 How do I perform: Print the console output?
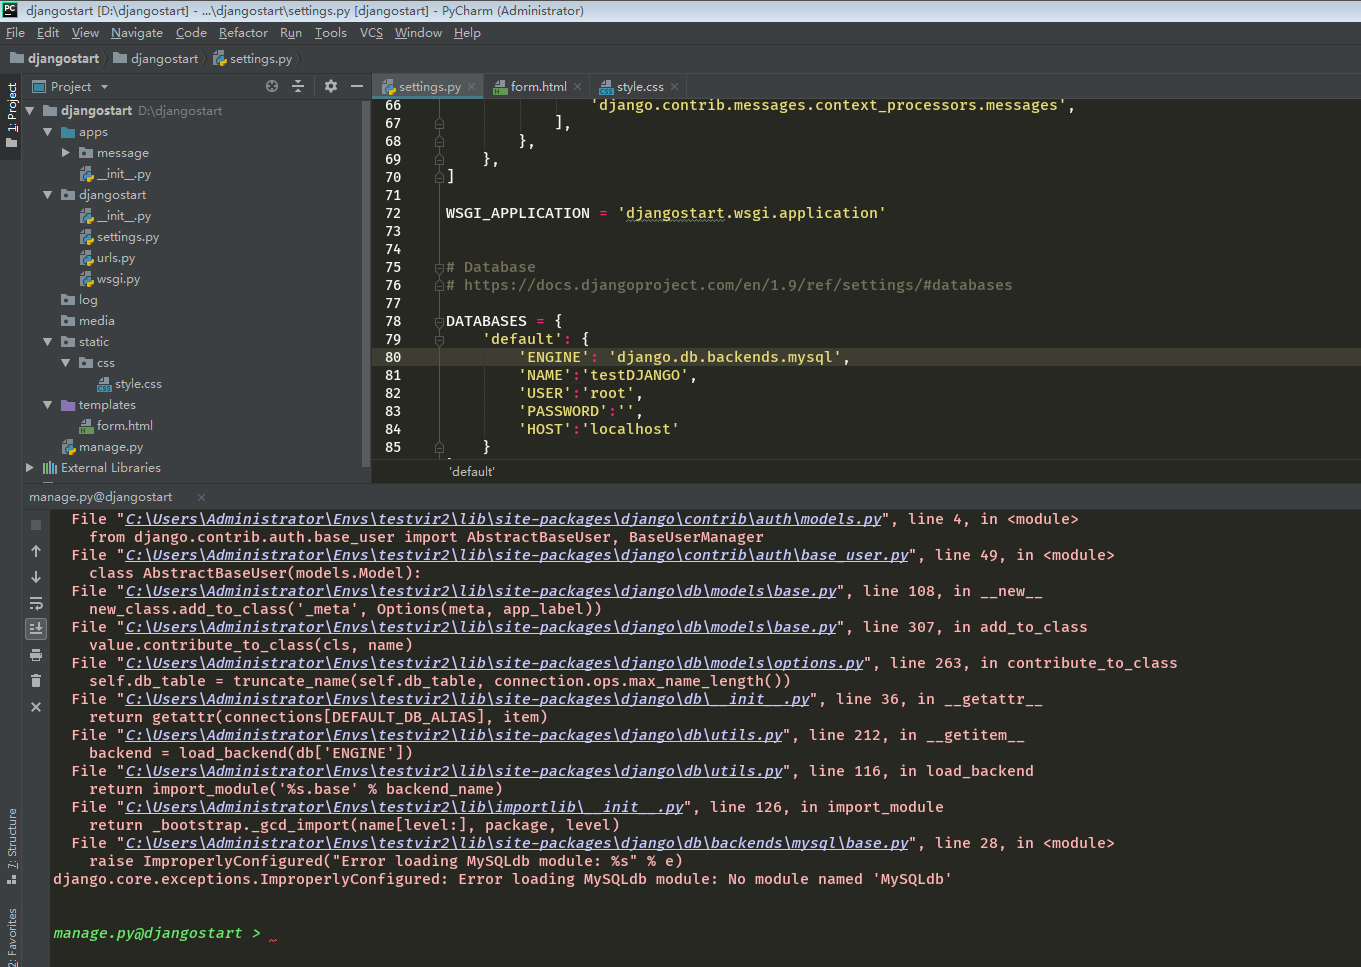pyautogui.click(x=36, y=655)
